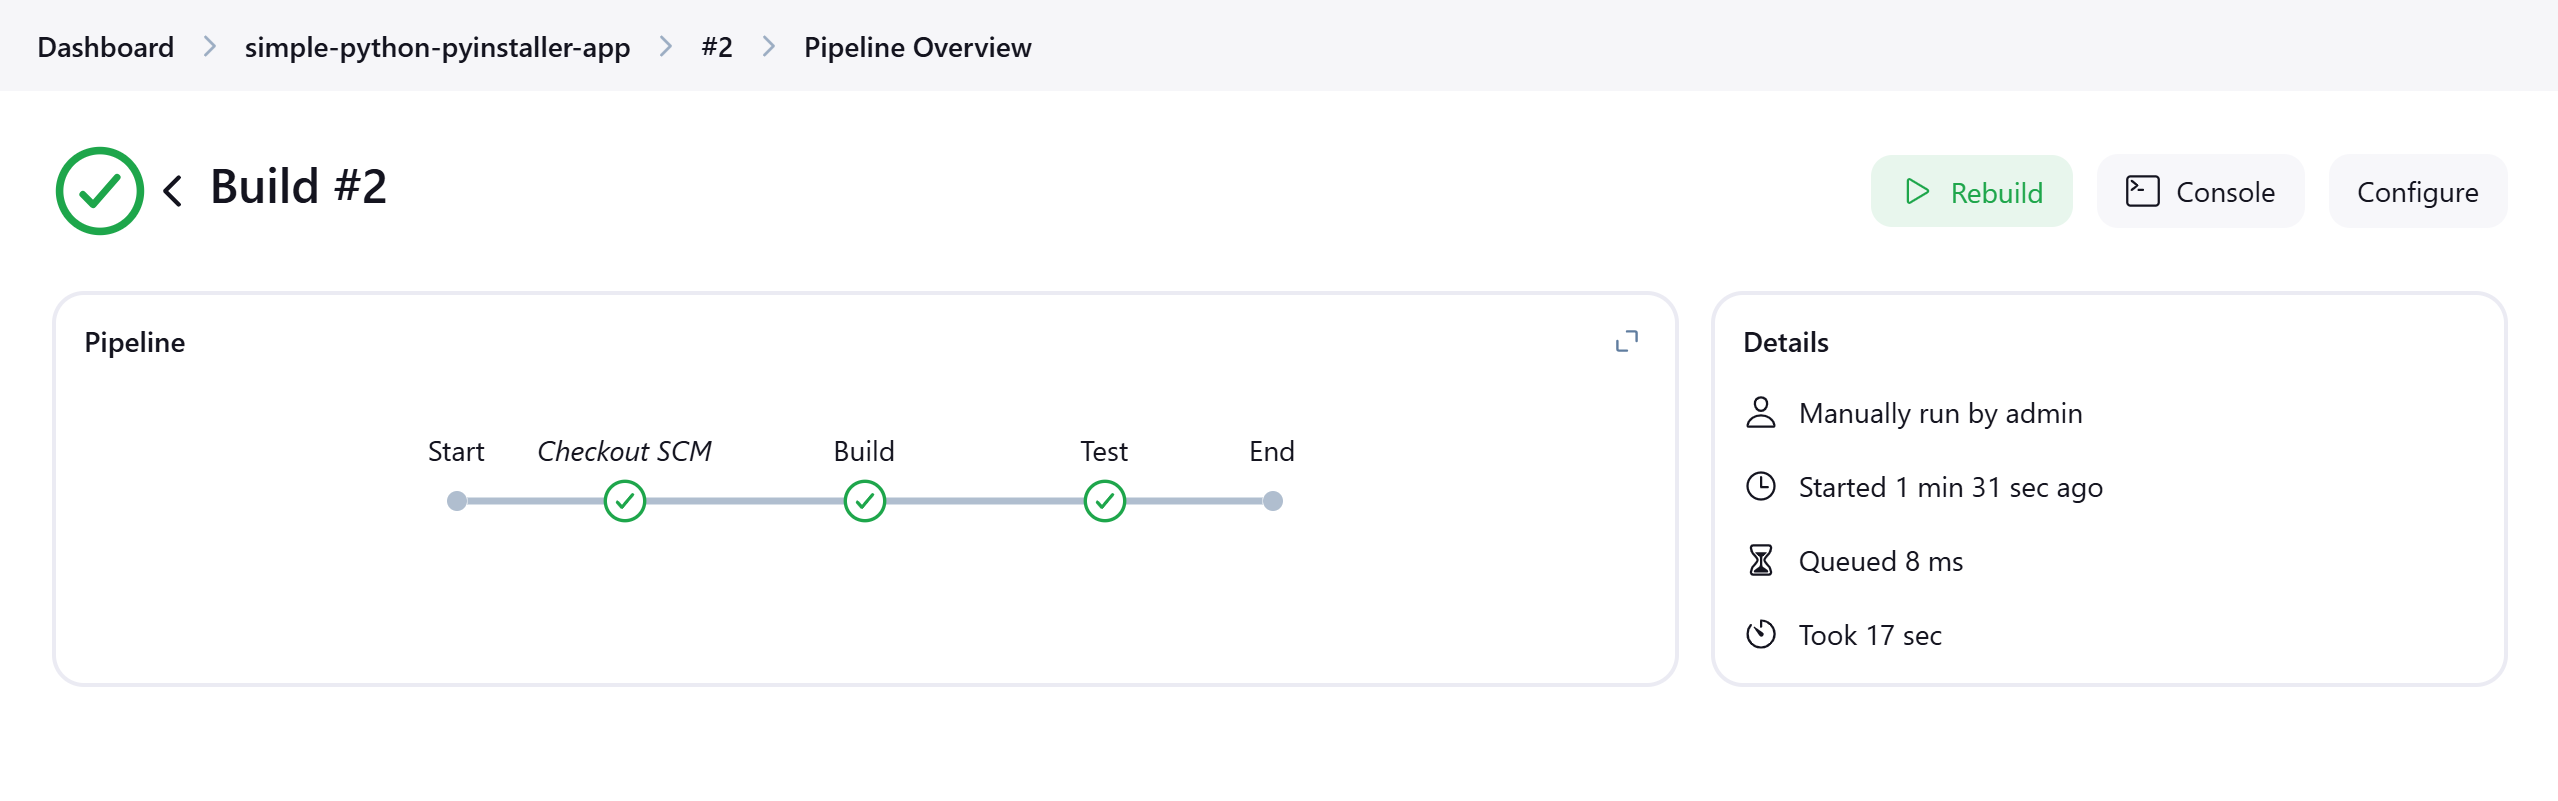Open the Console terminal icon
This screenshot has width=2558, height=801.
pos(2142,191)
